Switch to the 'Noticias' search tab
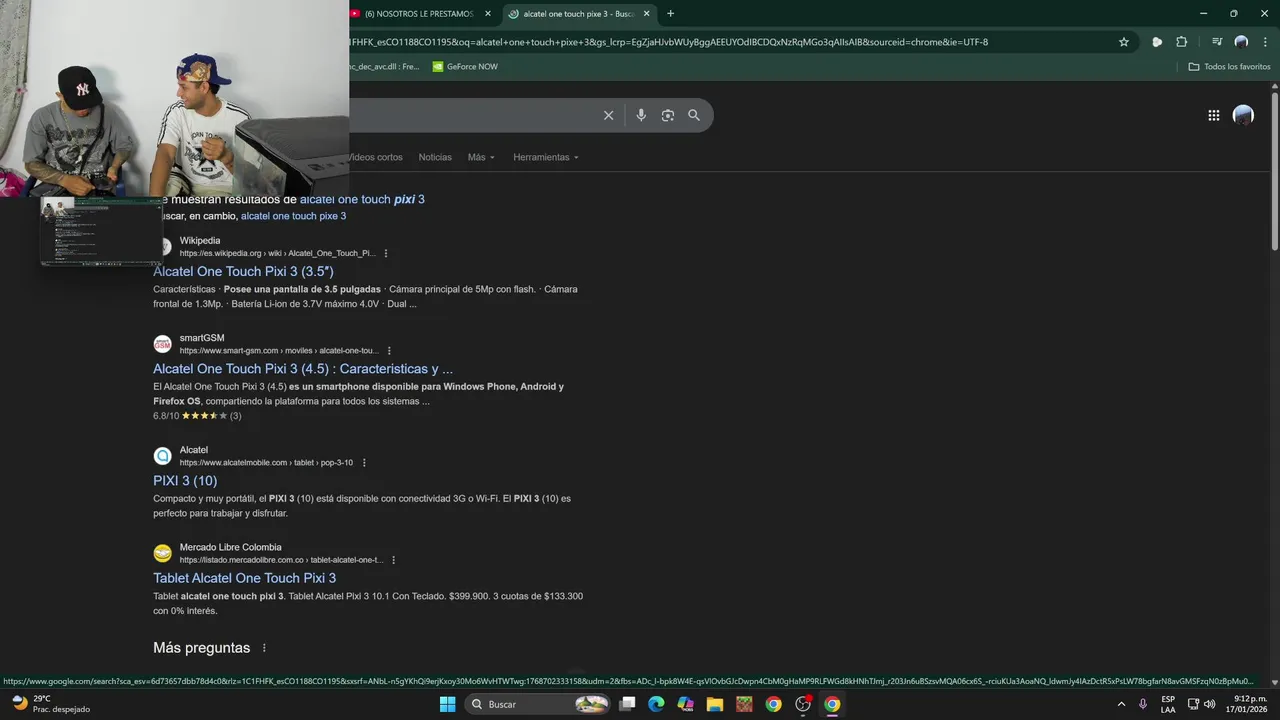The image size is (1280, 720). (435, 157)
